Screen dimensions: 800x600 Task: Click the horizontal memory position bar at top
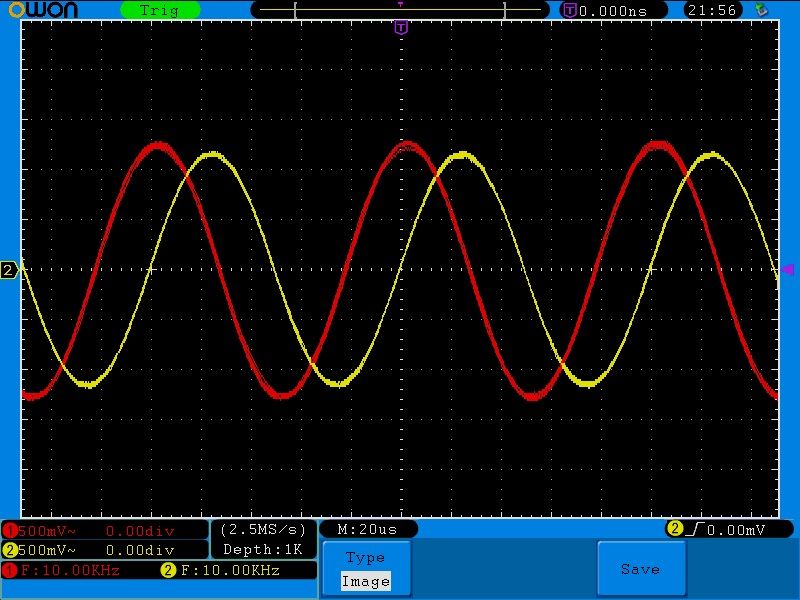(400, 10)
